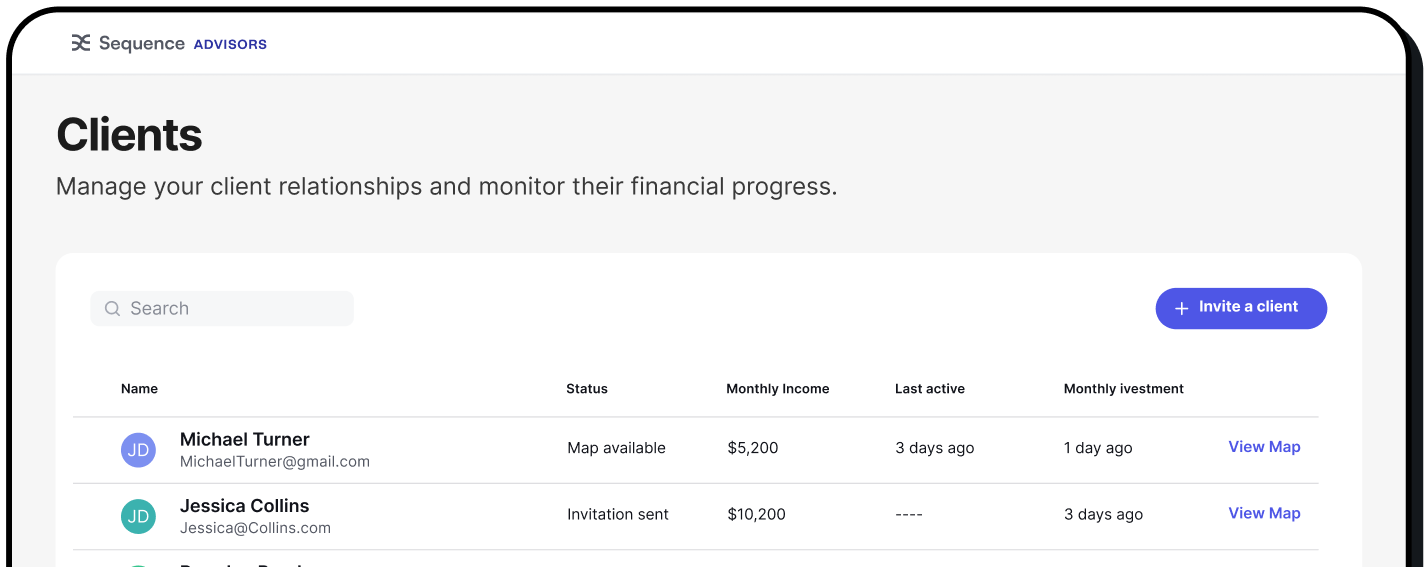This screenshot has height=567, width=1428.
Task: Click the Jessica@Collins.com email address
Action: 255,528
